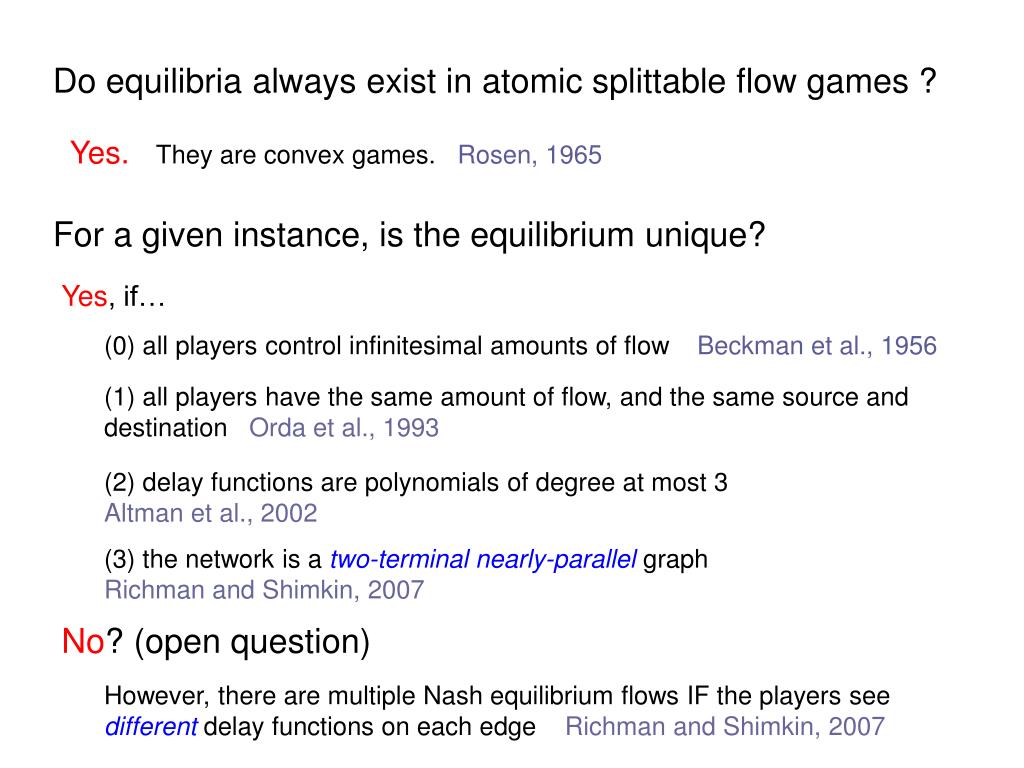
Task: Select the final Richman and Shimkin, 2007 citation
Action: tap(725, 727)
